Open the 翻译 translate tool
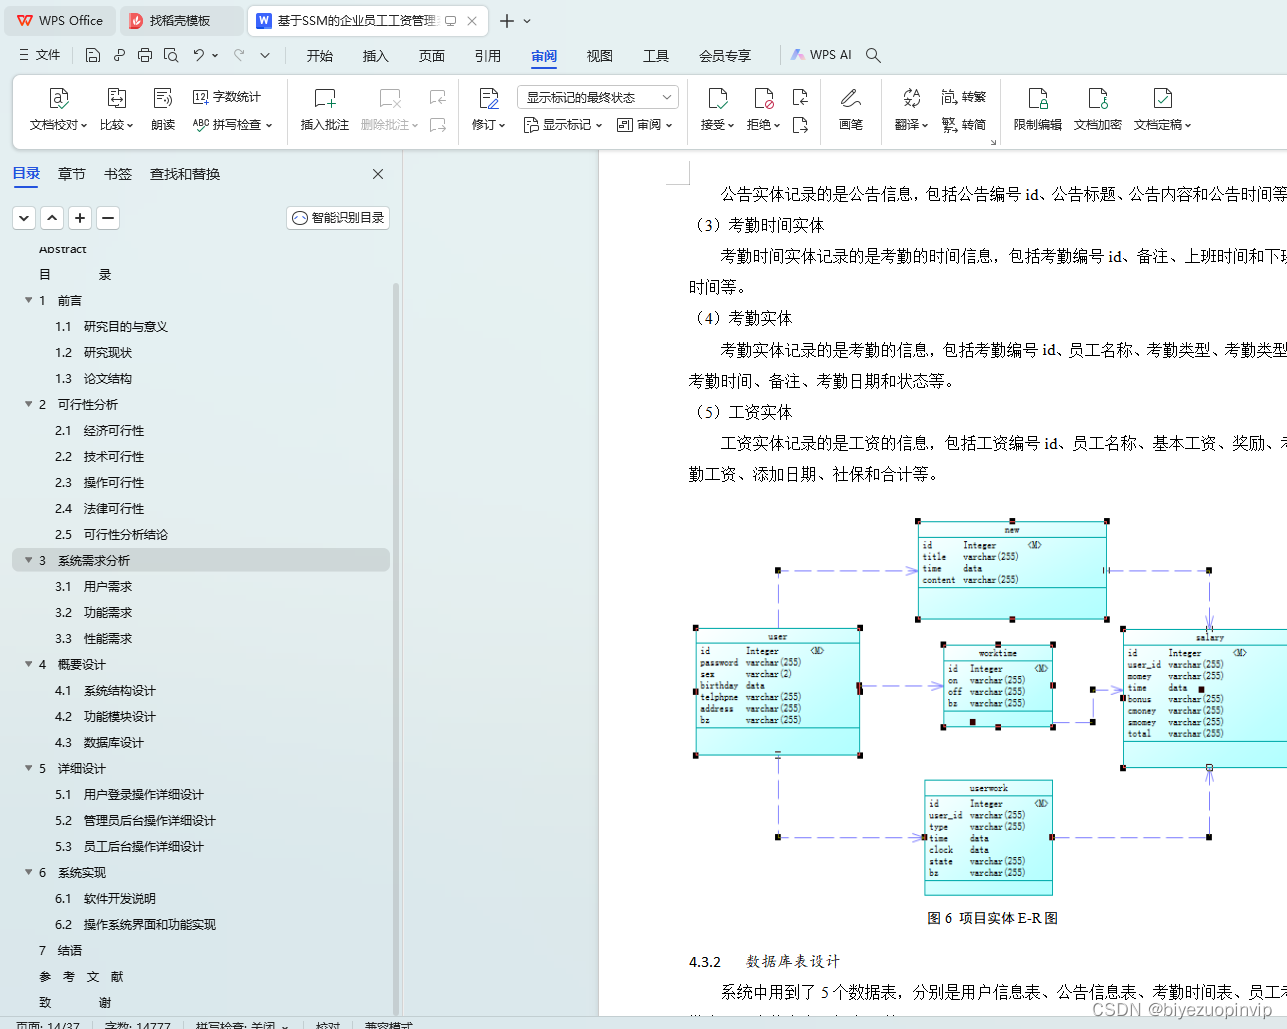This screenshot has width=1287, height=1029. click(911, 110)
